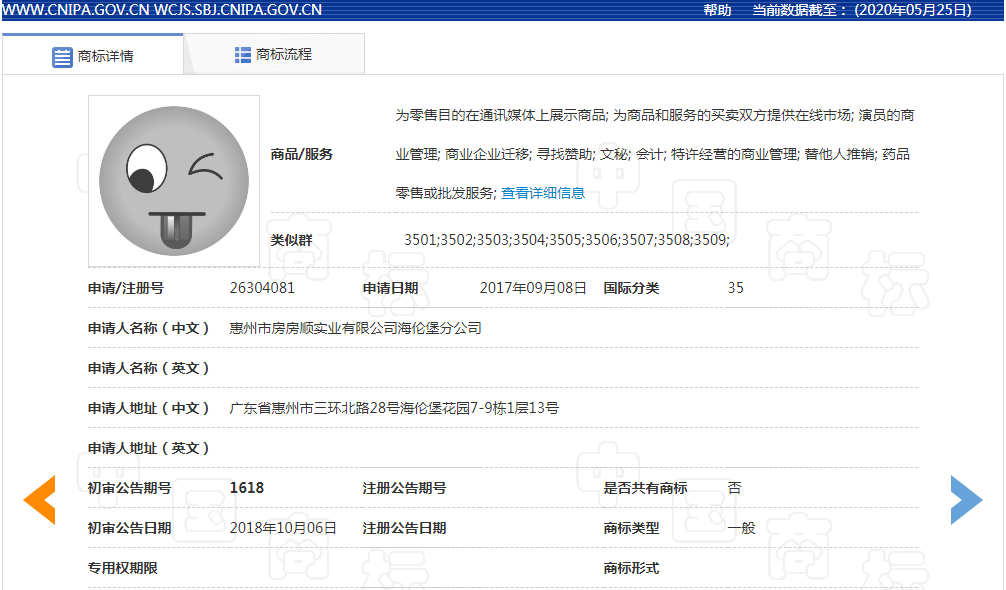
Task: Click the list icon beside 商标流程
Action: tap(243, 55)
